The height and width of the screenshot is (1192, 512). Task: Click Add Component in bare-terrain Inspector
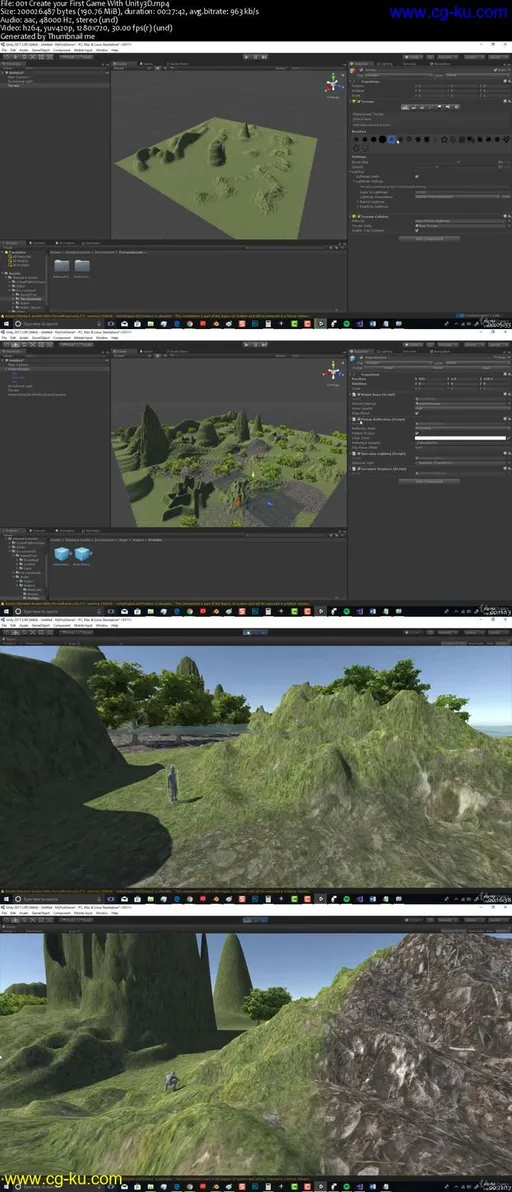point(429,239)
